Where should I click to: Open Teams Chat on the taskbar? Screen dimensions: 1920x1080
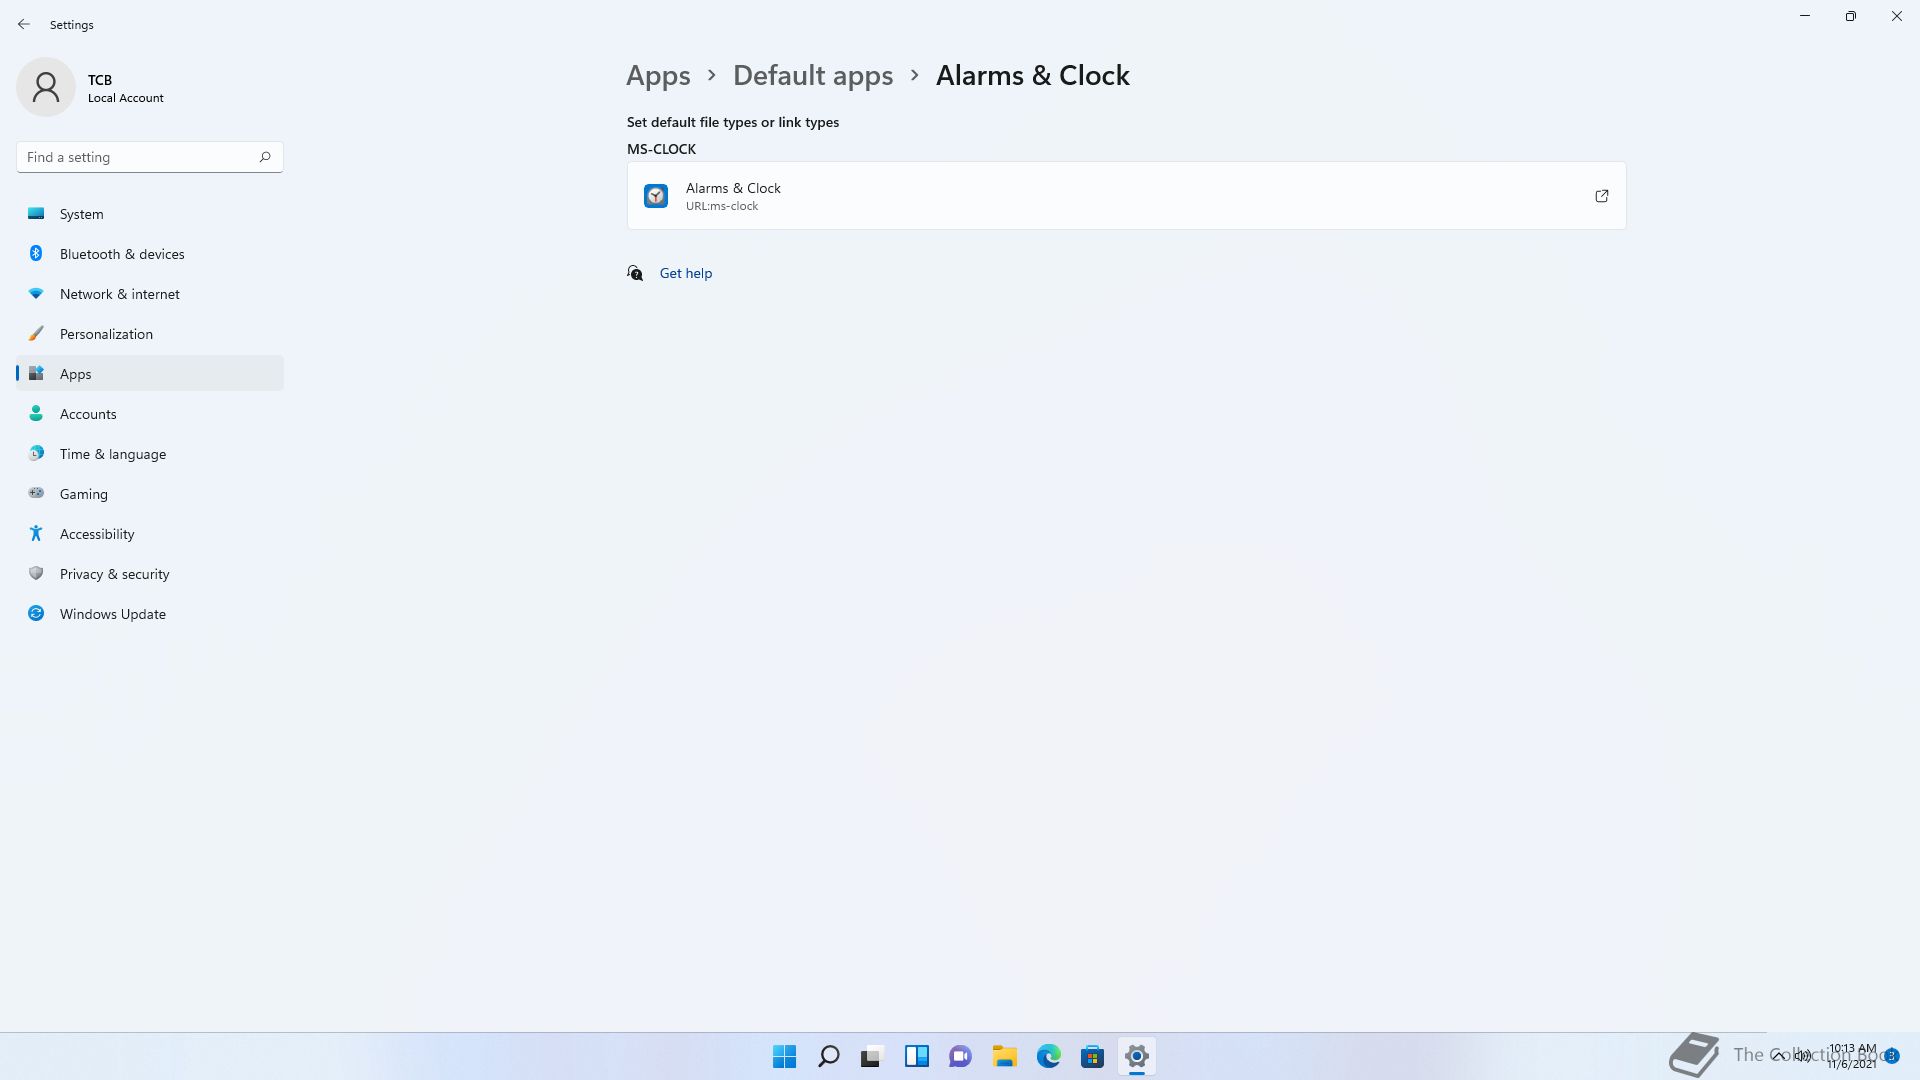[961, 1056]
